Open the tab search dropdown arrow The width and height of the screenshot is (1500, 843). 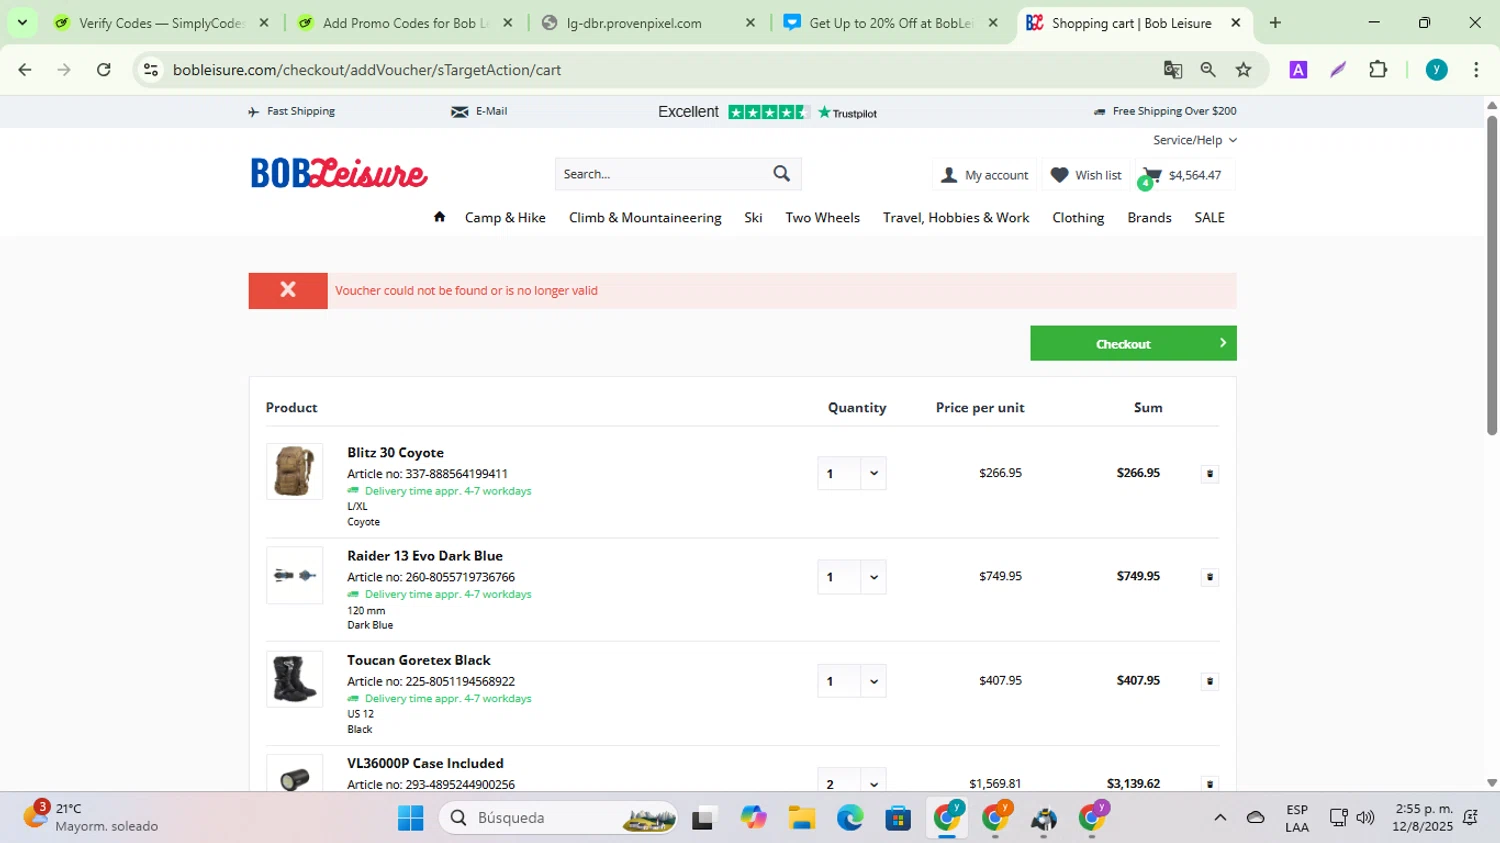22,23
